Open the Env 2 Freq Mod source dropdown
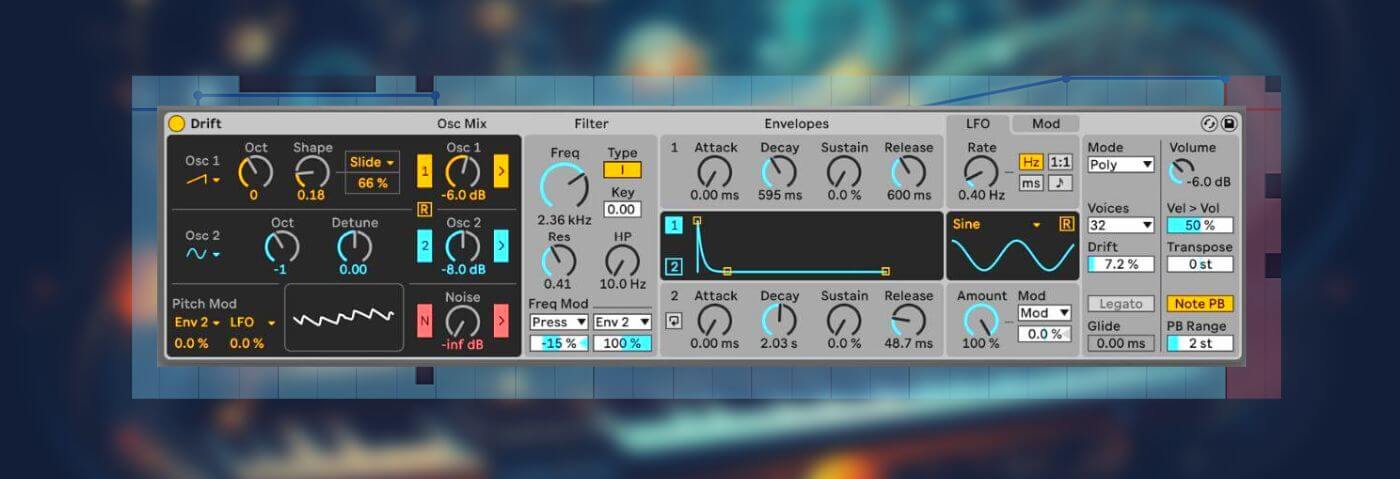 (x=622, y=322)
